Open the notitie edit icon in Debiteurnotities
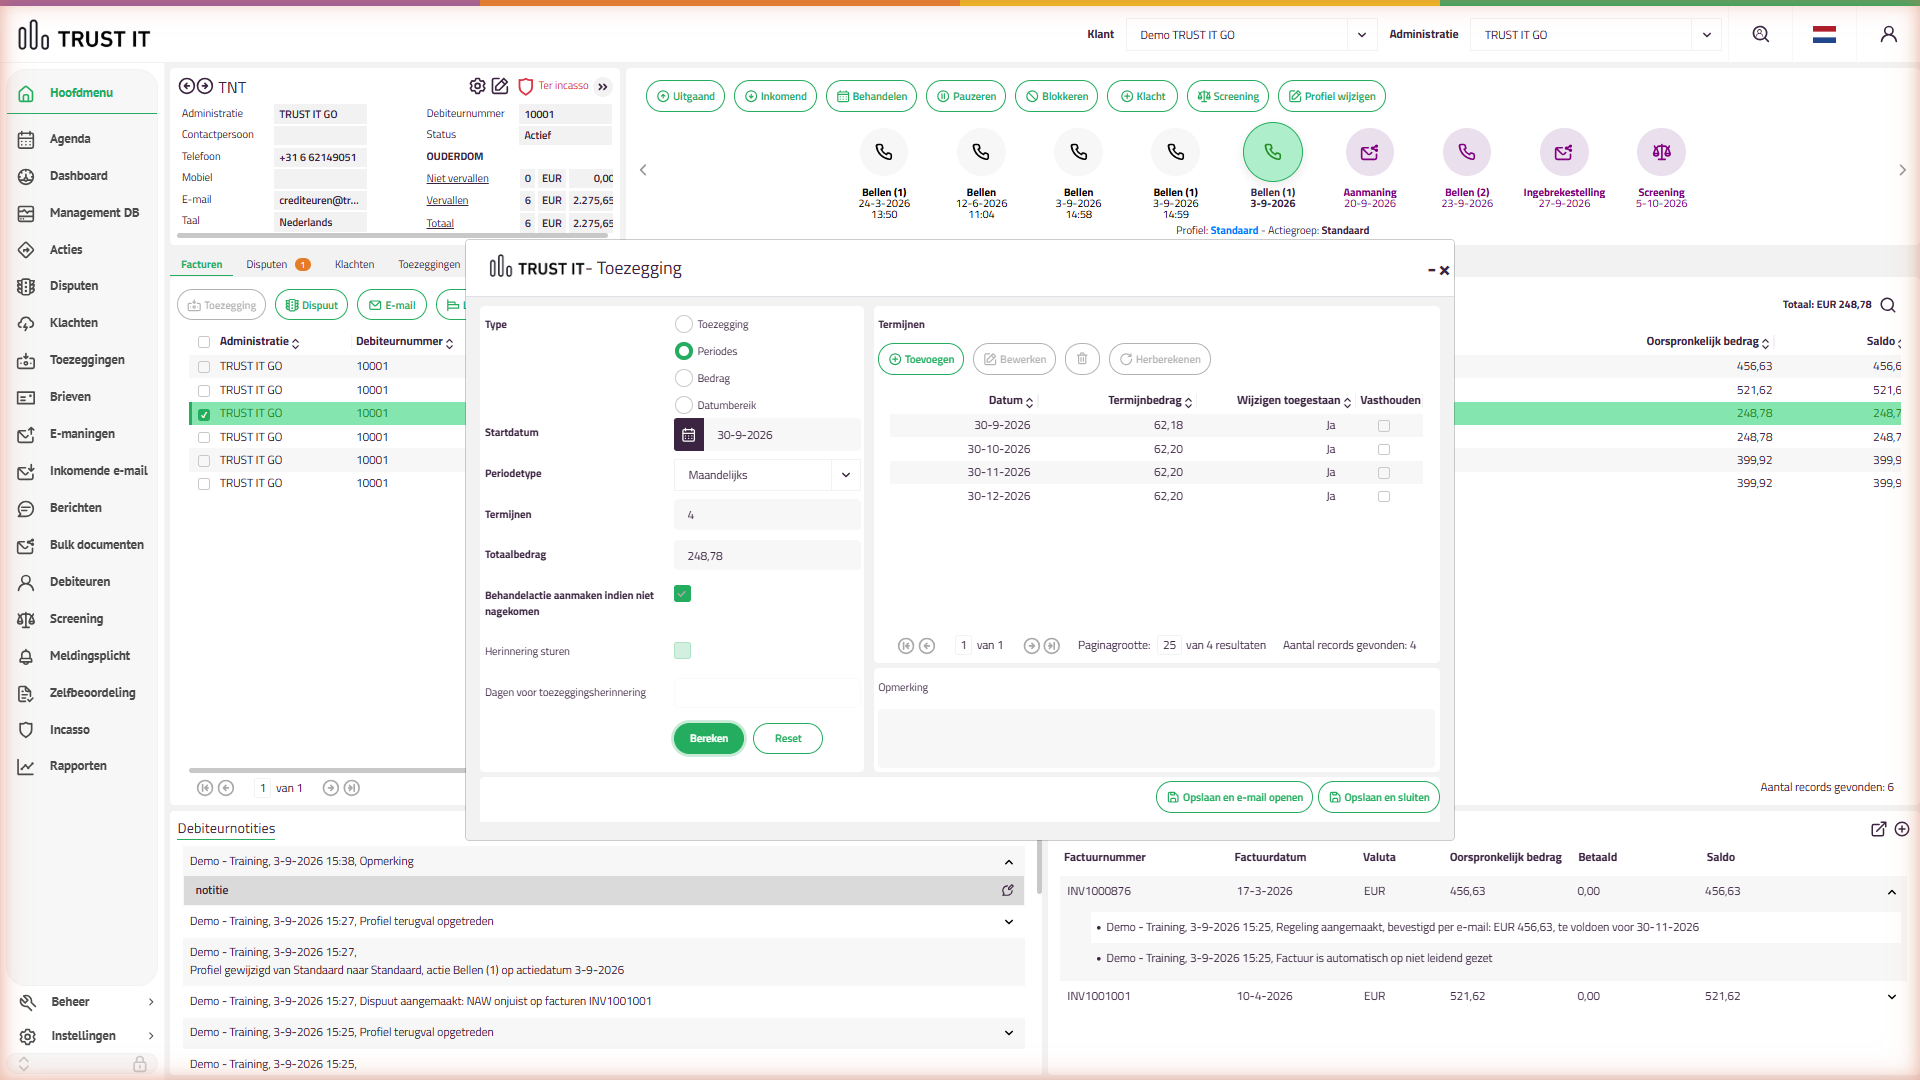Screen dimensions: 1920x1080 (1008, 890)
